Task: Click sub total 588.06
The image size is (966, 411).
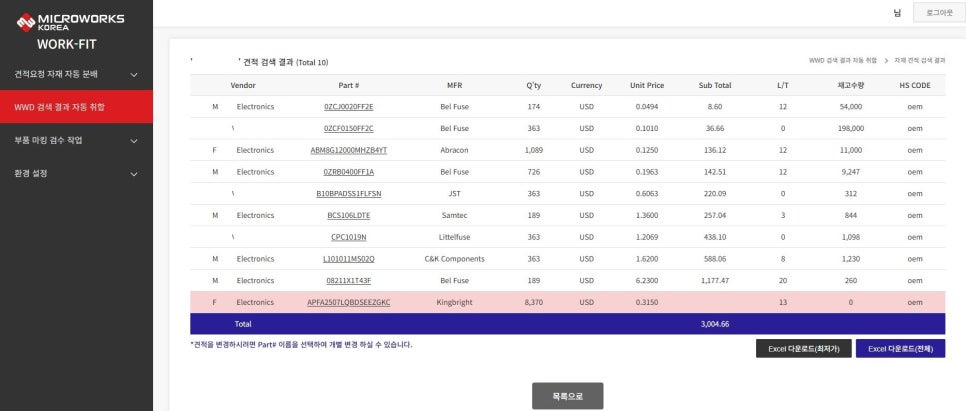Action: pyautogui.click(x=715, y=259)
